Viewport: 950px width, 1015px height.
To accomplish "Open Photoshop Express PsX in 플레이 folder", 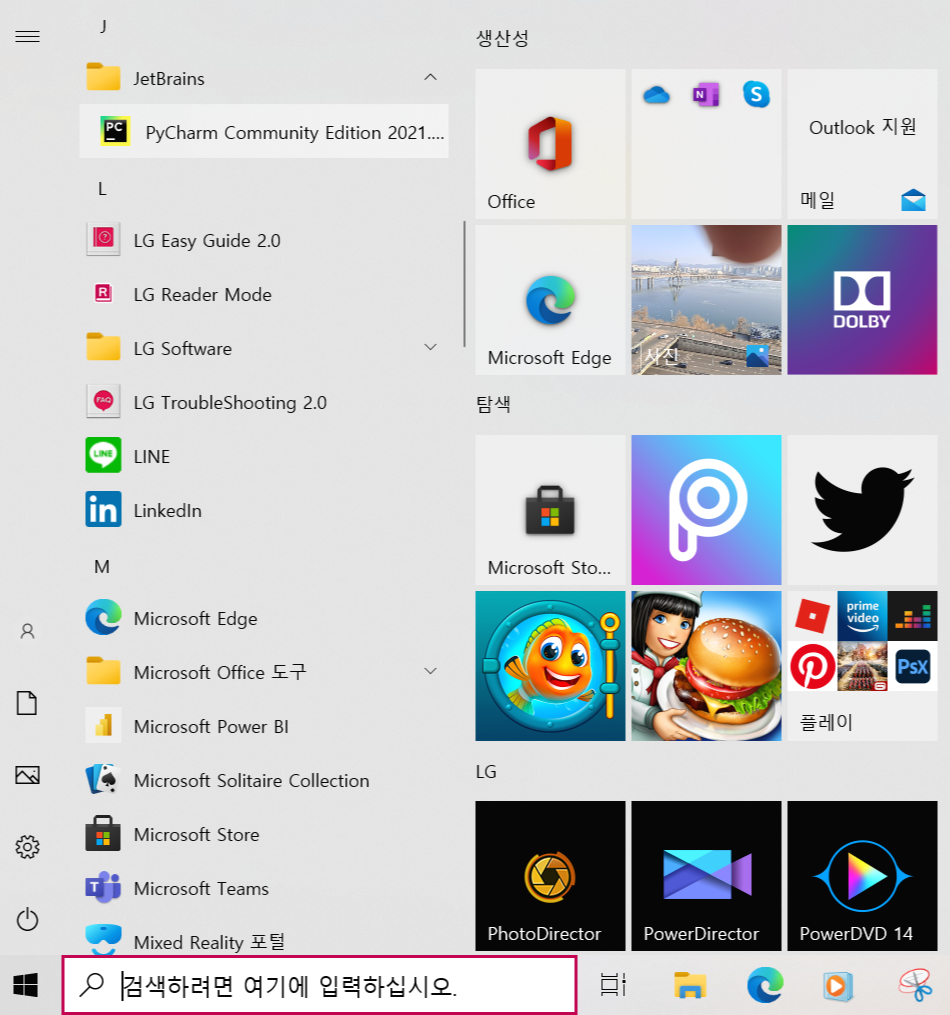I will (912, 666).
